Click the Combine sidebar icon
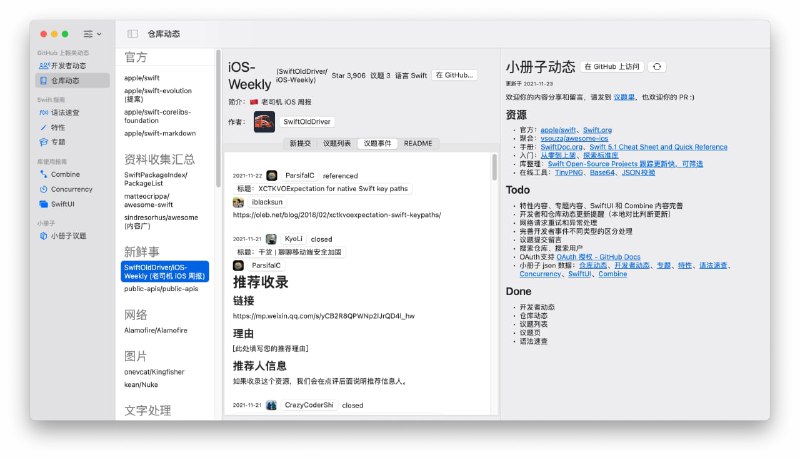 pyautogui.click(x=43, y=174)
